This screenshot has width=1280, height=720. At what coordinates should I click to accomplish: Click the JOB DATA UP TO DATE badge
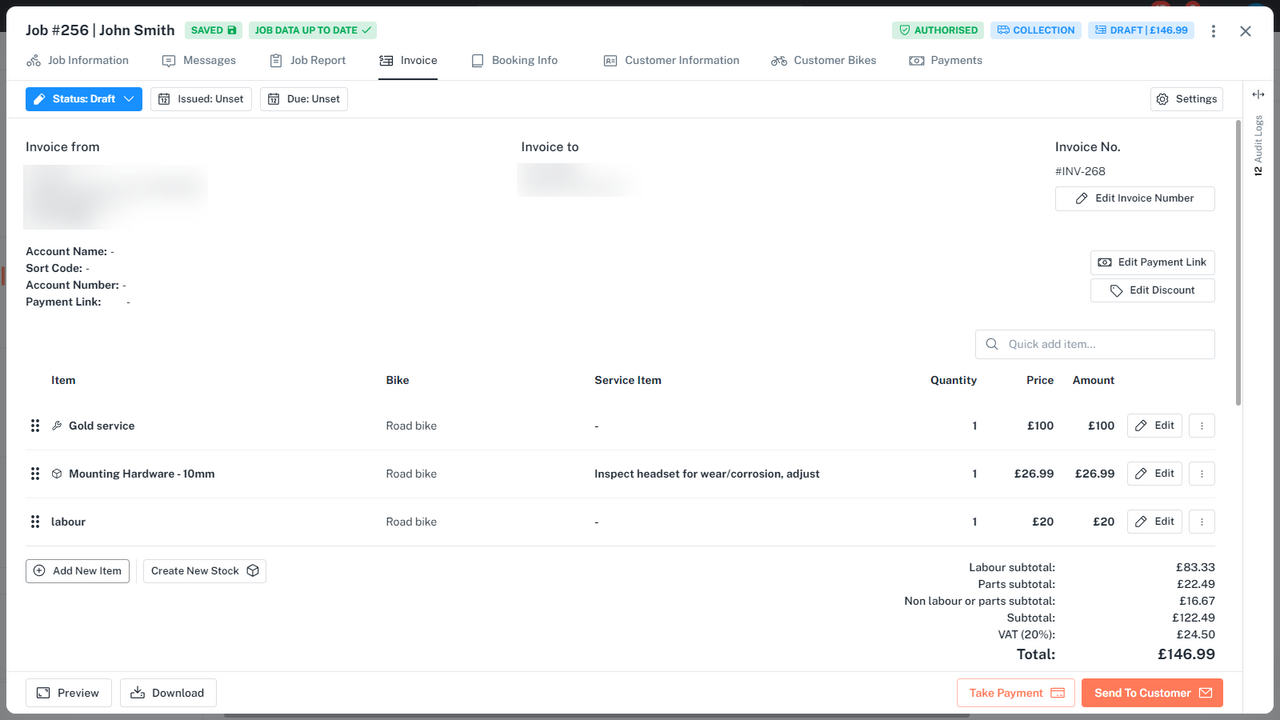[x=313, y=31]
